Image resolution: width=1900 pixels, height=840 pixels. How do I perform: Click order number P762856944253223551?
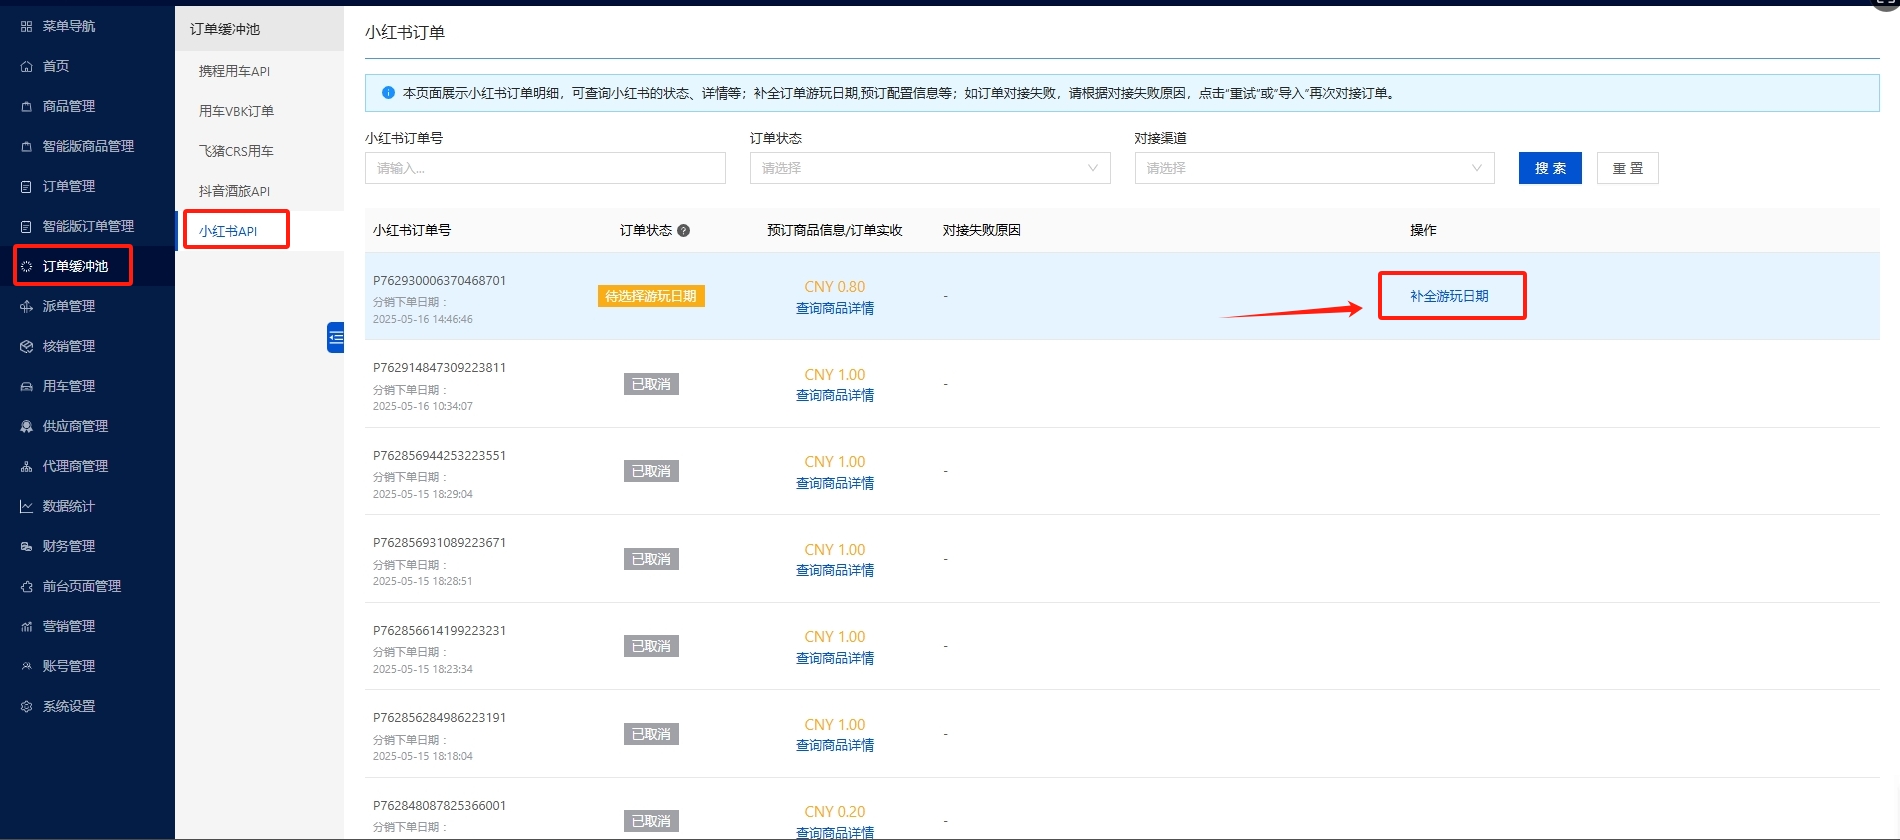440,456
